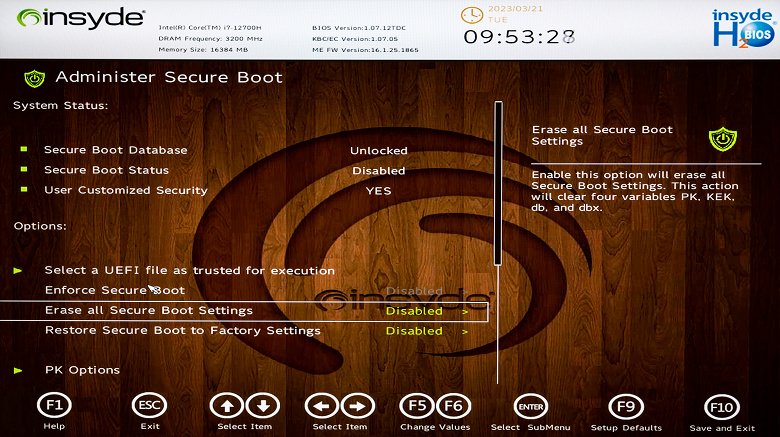Screen dimensions: 780x437
Task: Click the help panel Erase all Secure Boot heading
Action: pyautogui.click(x=602, y=135)
